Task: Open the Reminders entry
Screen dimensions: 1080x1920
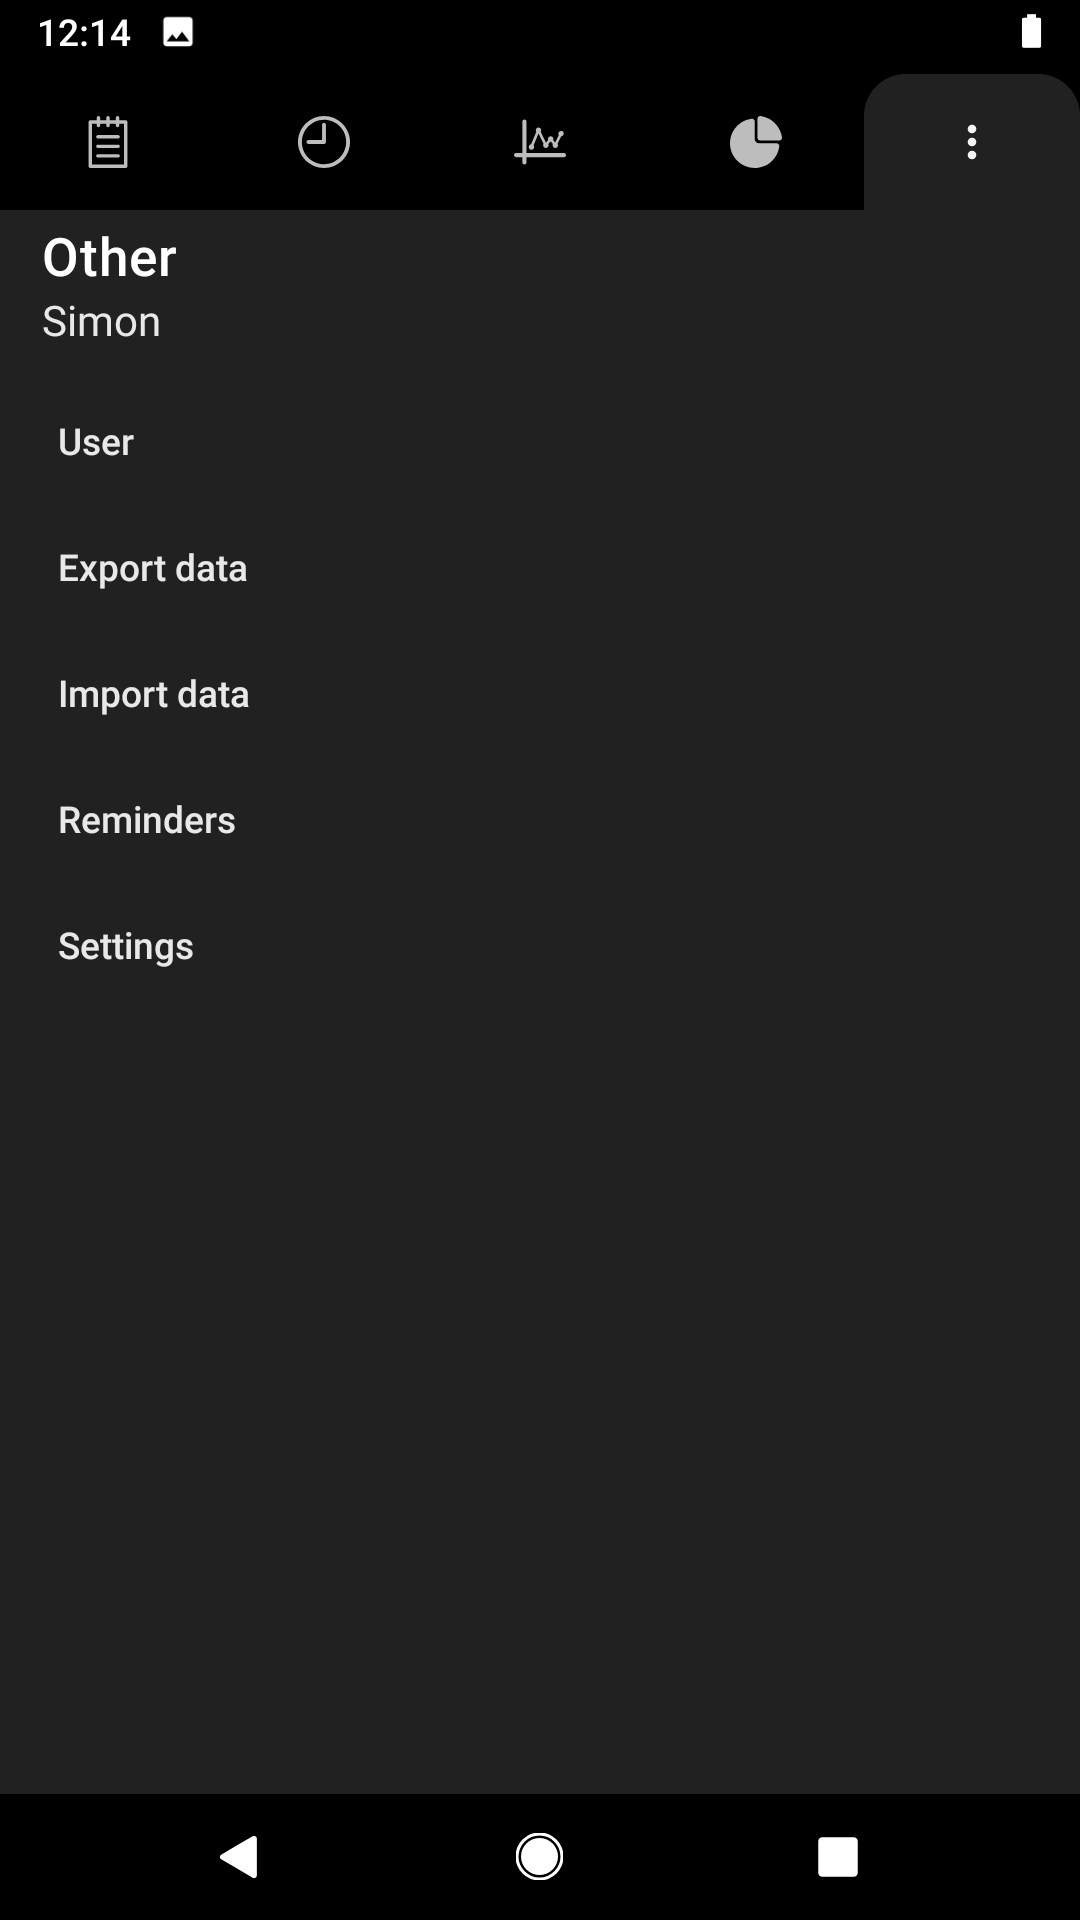Action: 540,820
